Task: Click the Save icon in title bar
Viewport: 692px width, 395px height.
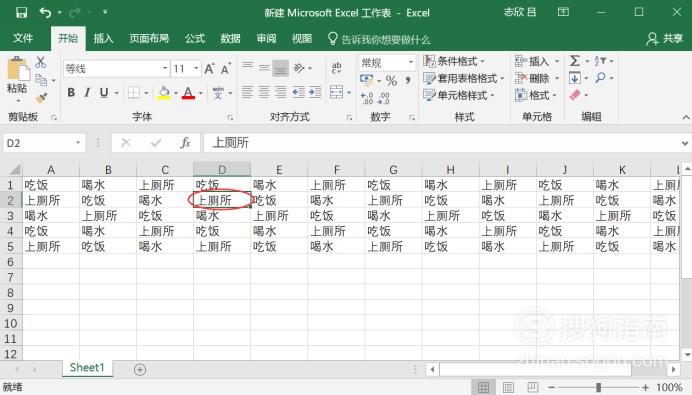Action: [x=21, y=12]
